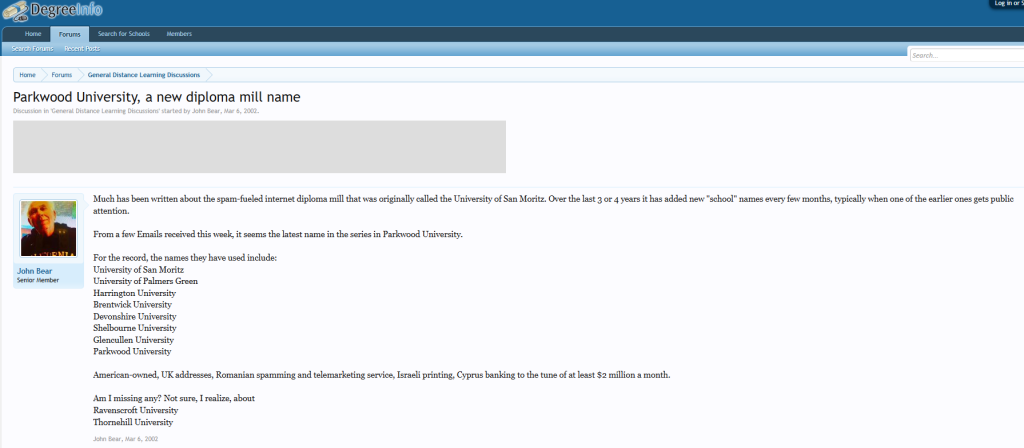The width and height of the screenshot is (1024, 448).
Task: Click the line From a few Emails received
Action: click(278, 234)
